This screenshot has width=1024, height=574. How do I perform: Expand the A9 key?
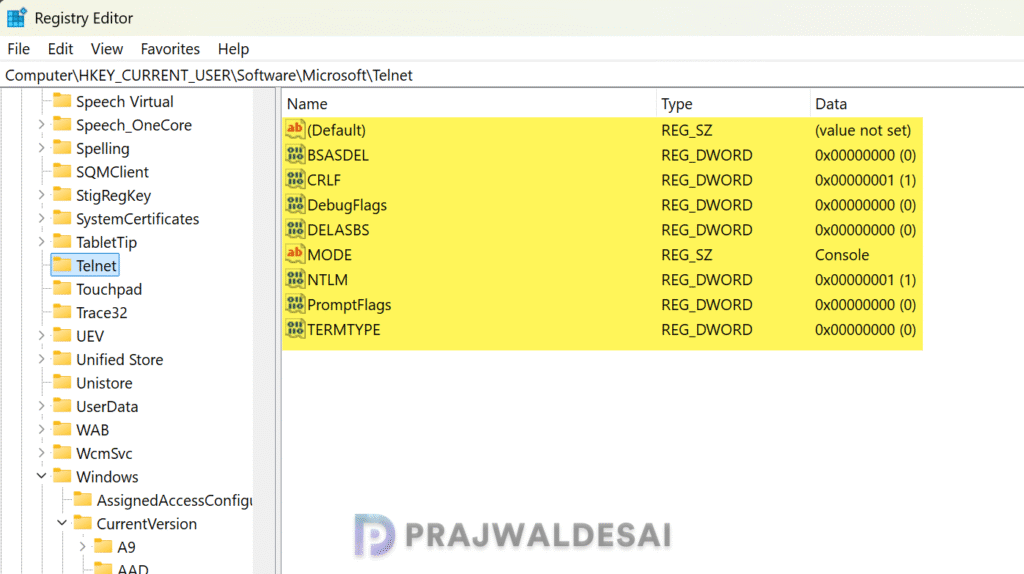tap(83, 547)
